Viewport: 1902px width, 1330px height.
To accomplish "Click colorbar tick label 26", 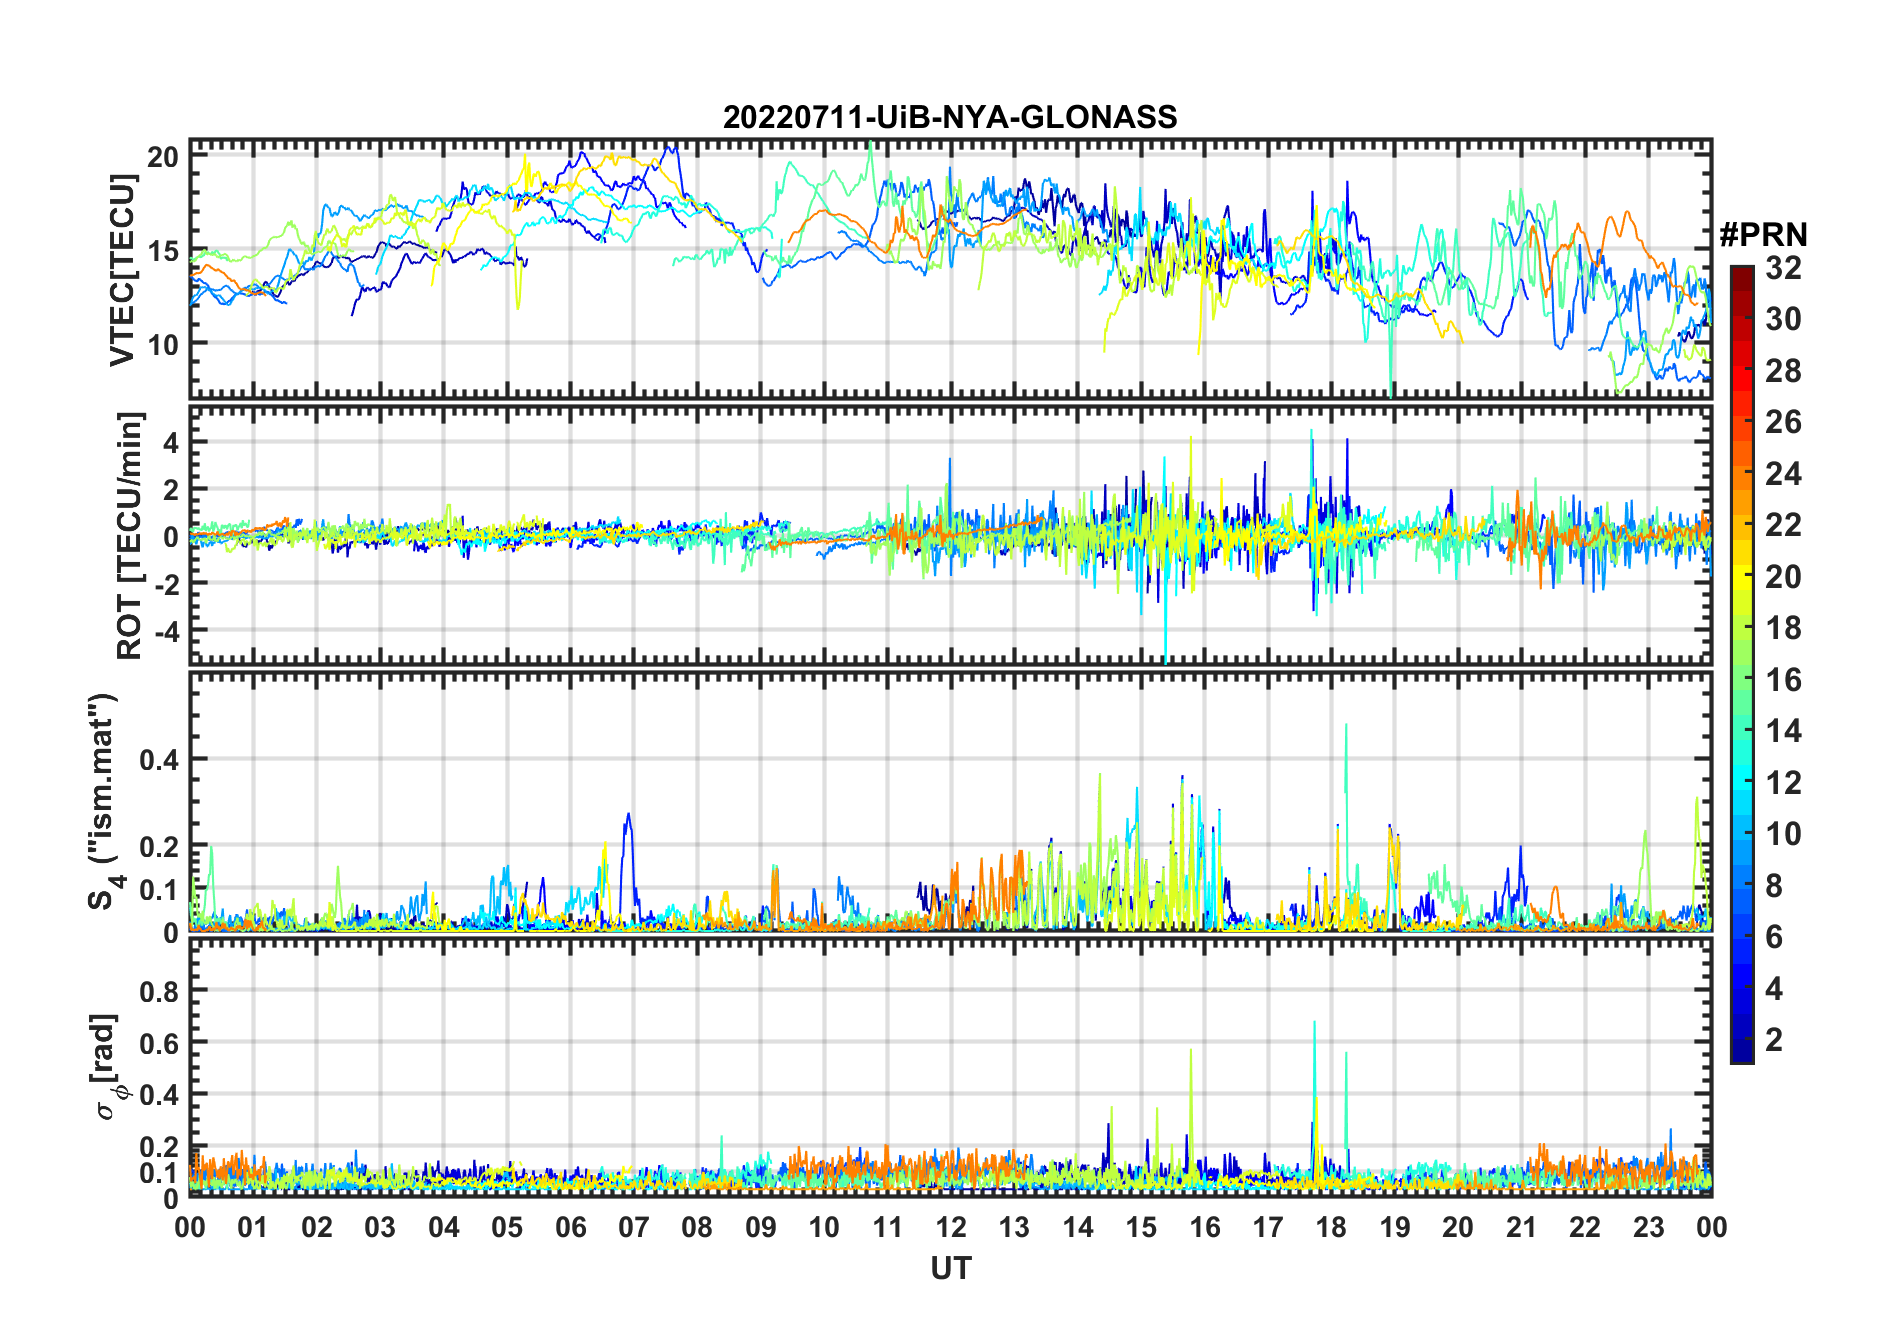I will click(1783, 422).
